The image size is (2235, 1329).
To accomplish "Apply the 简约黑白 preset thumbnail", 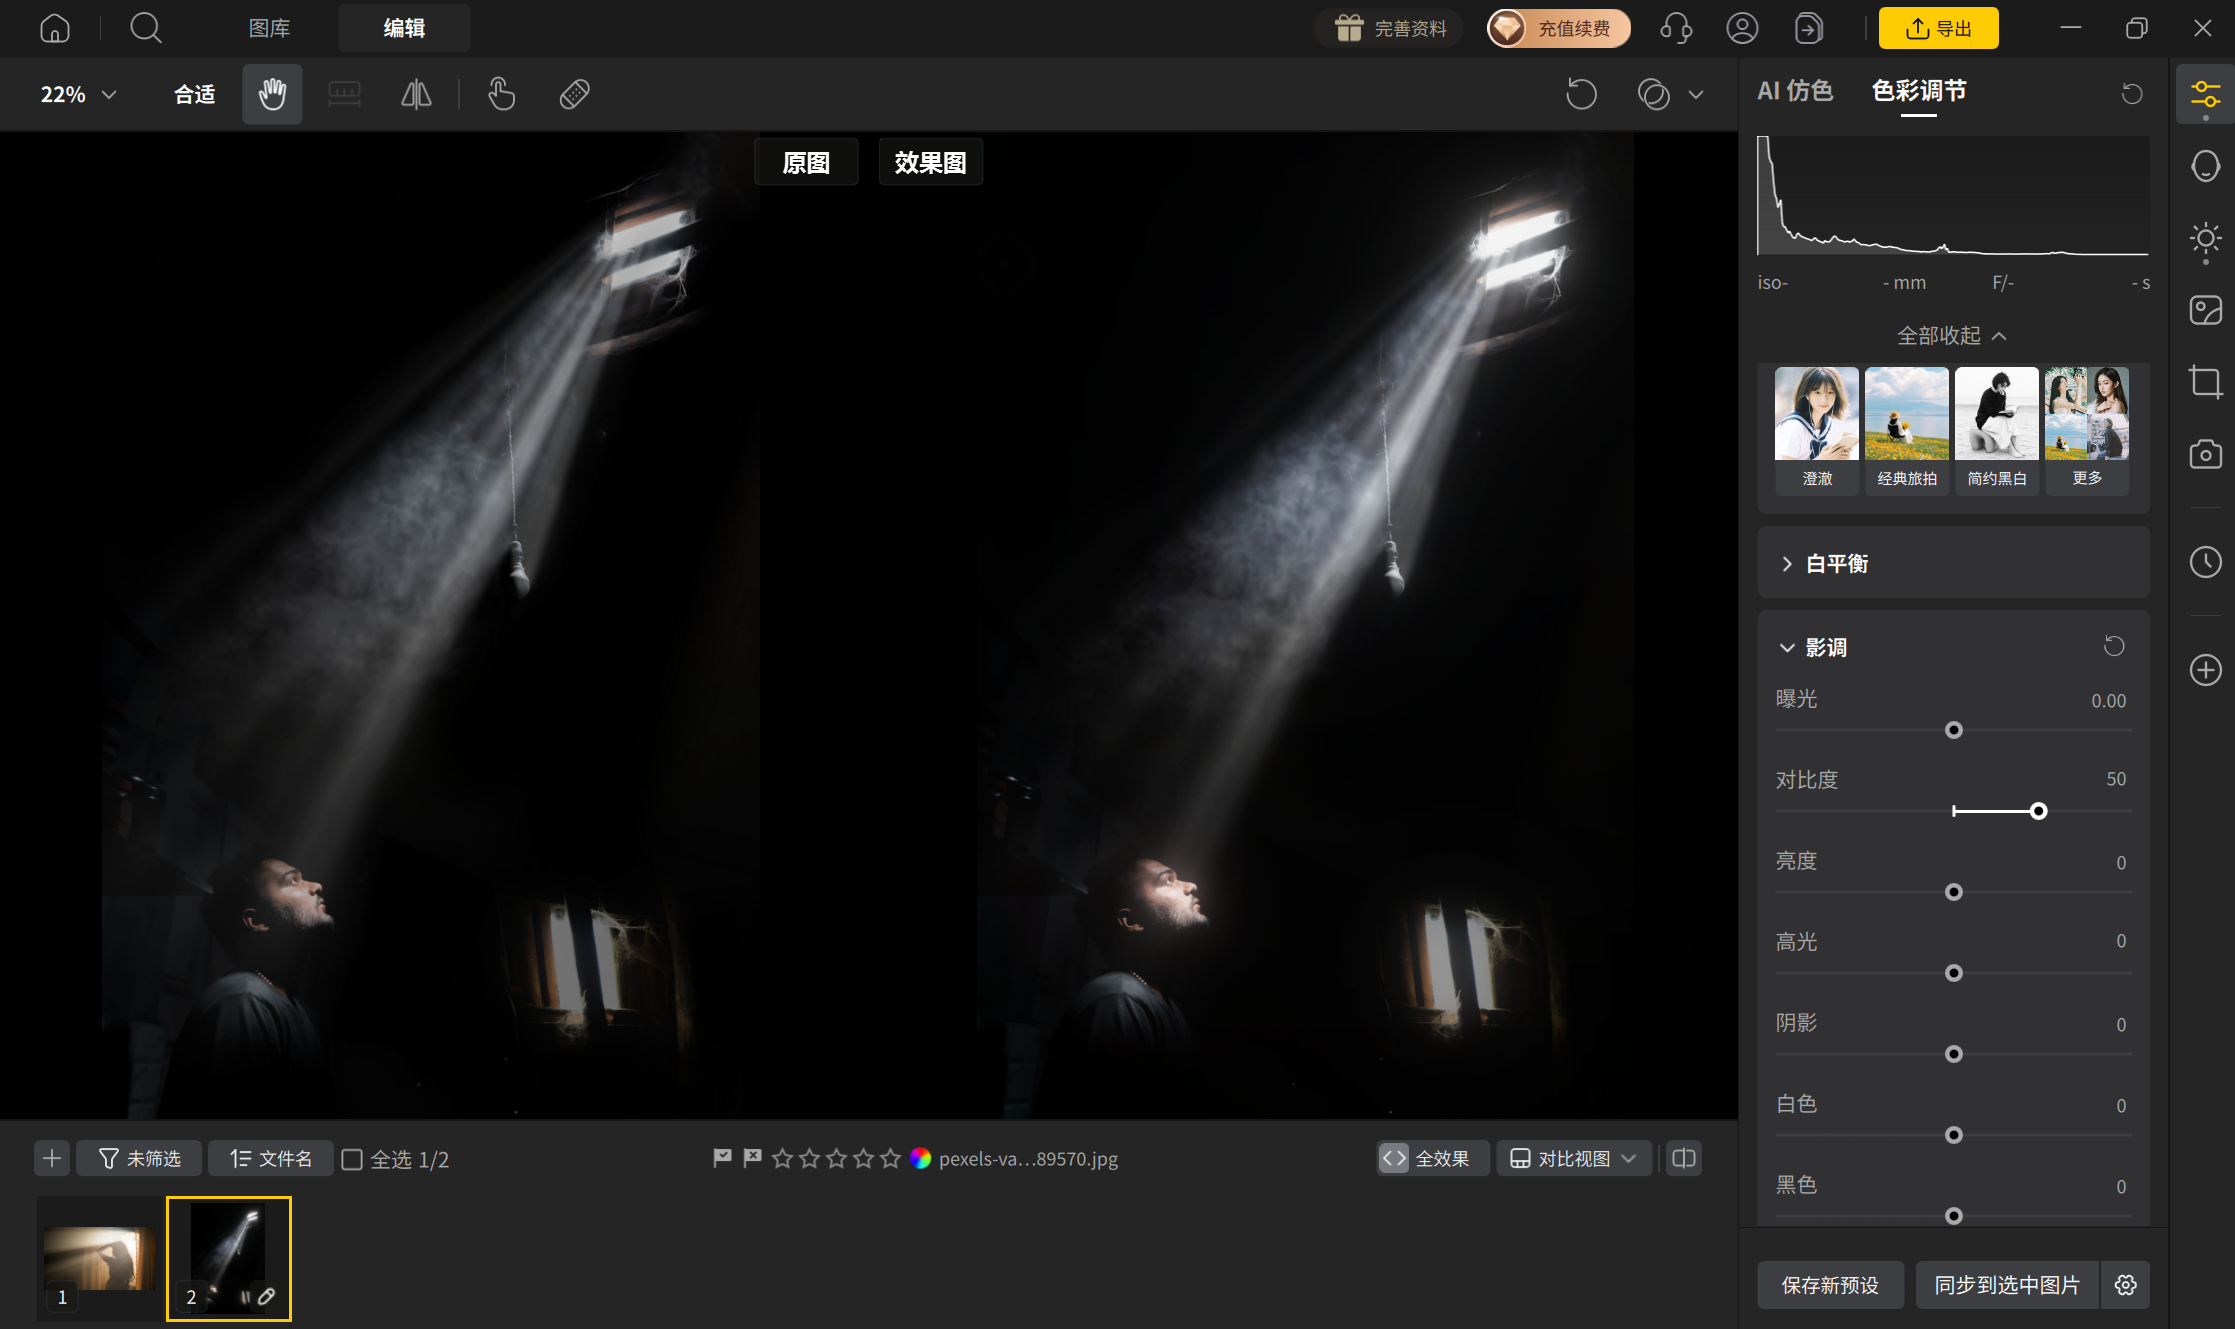I will tap(1997, 429).
